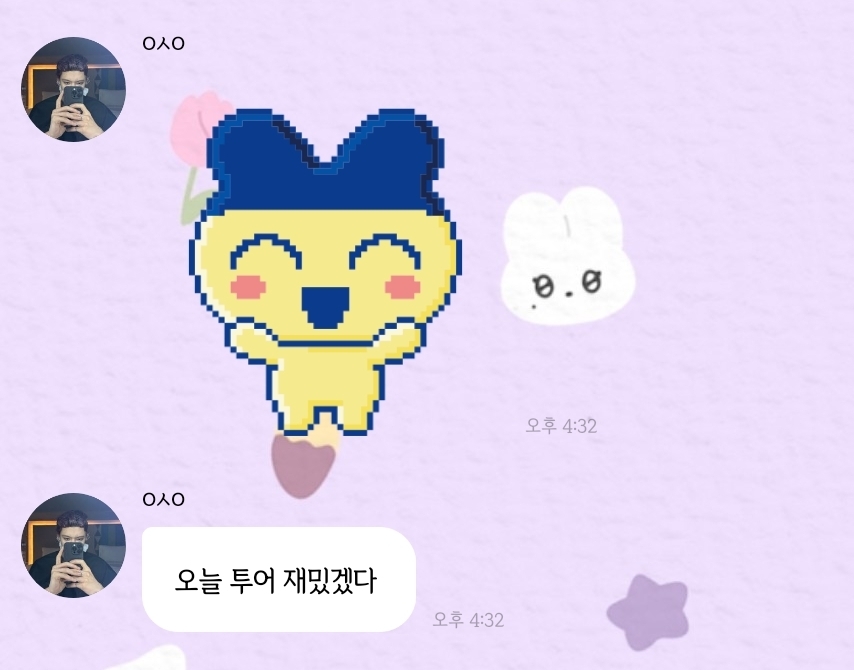The height and width of the screenshot is (670, 854).
Task: Select the 오늘 투어 재밌겠다 message bubble
Action: coord(279,580)
